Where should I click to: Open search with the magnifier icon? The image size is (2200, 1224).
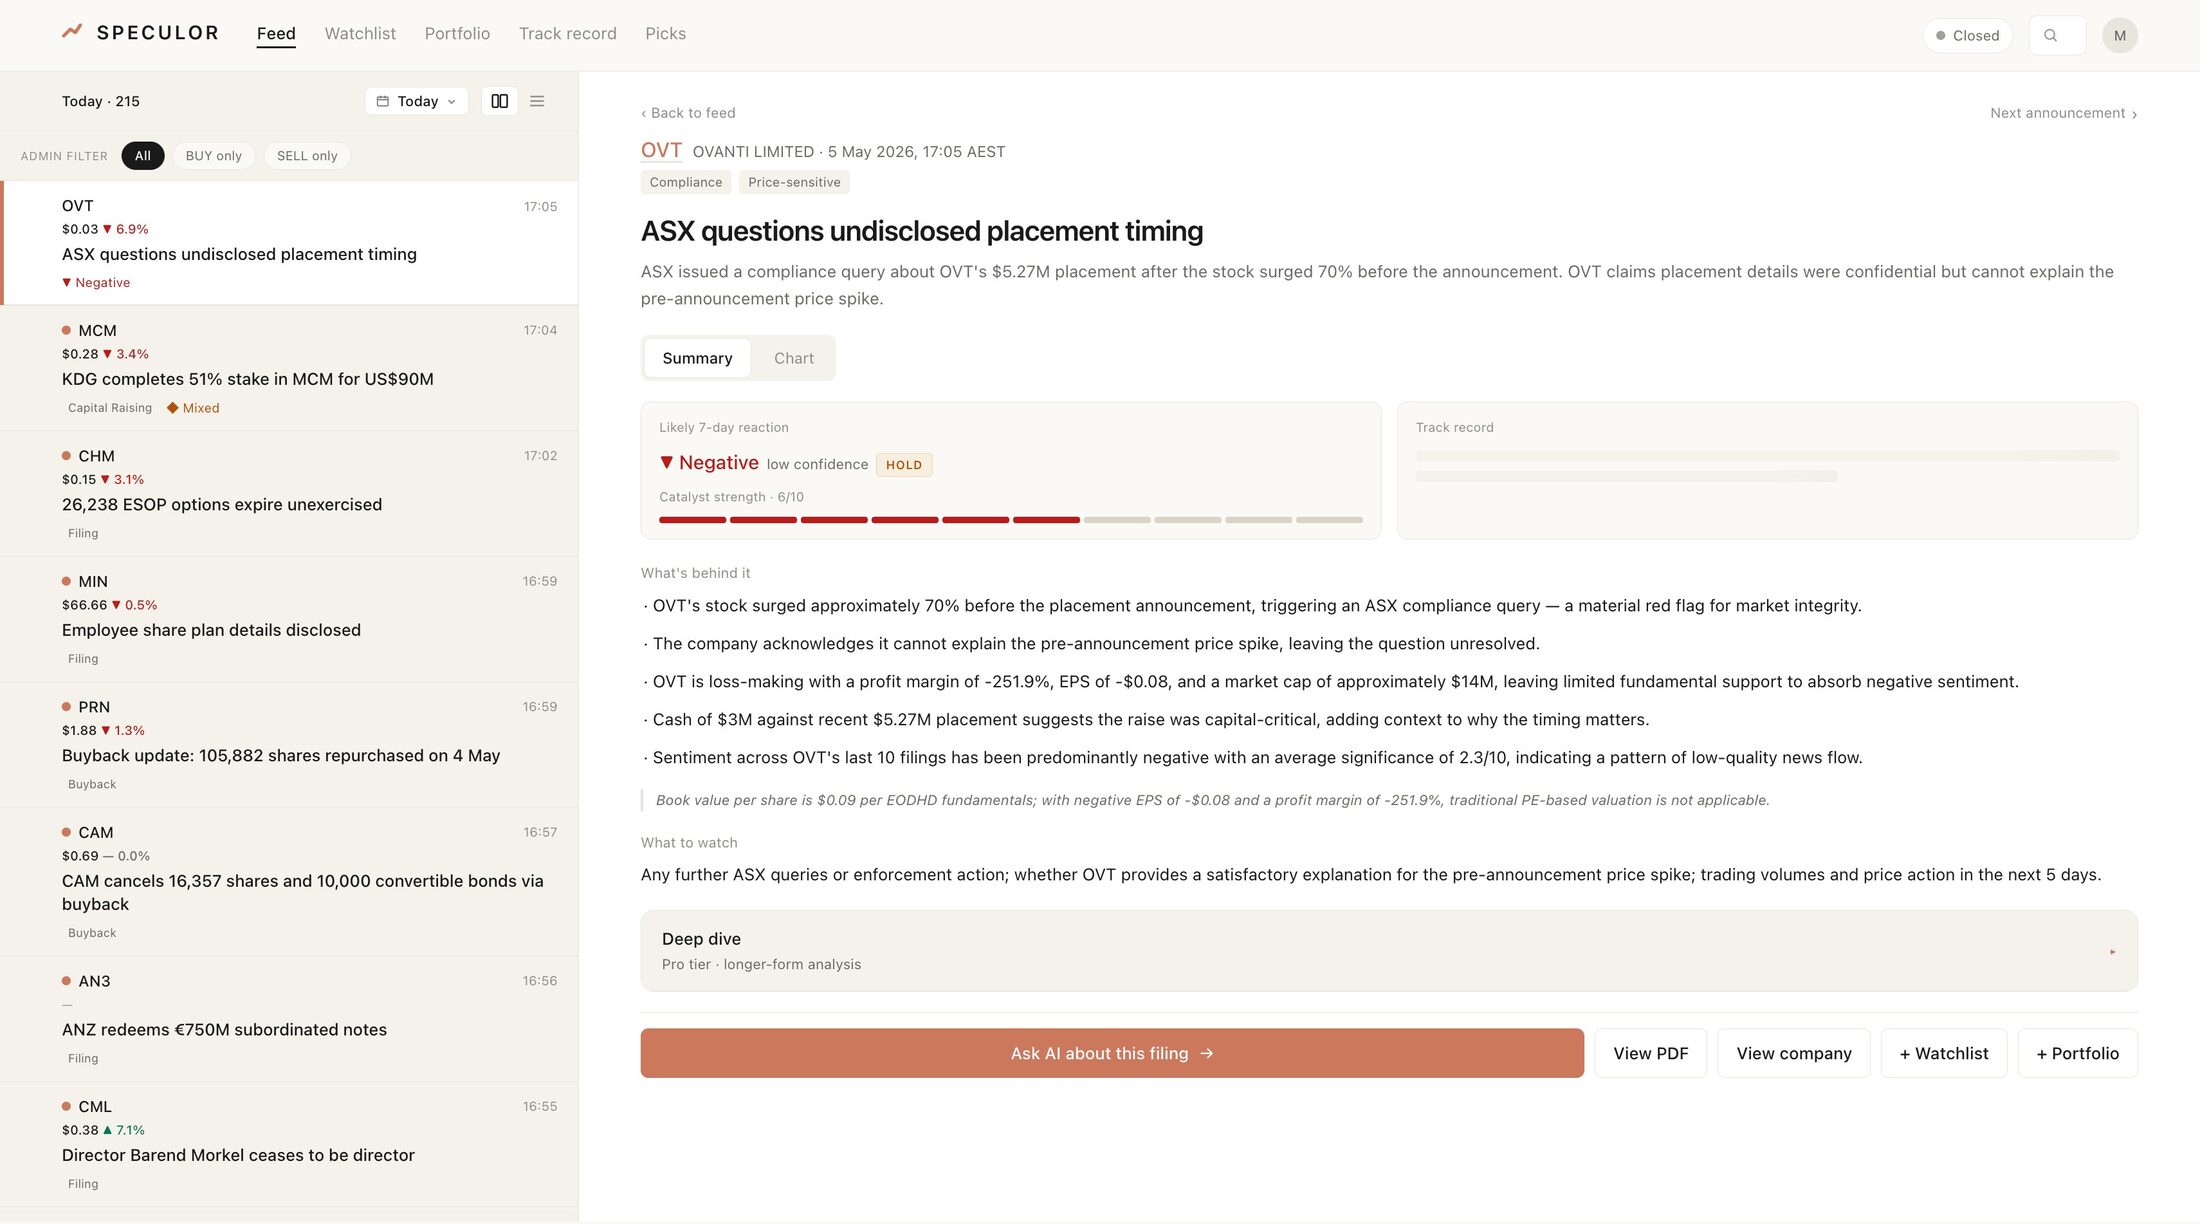click(2051, 35)
